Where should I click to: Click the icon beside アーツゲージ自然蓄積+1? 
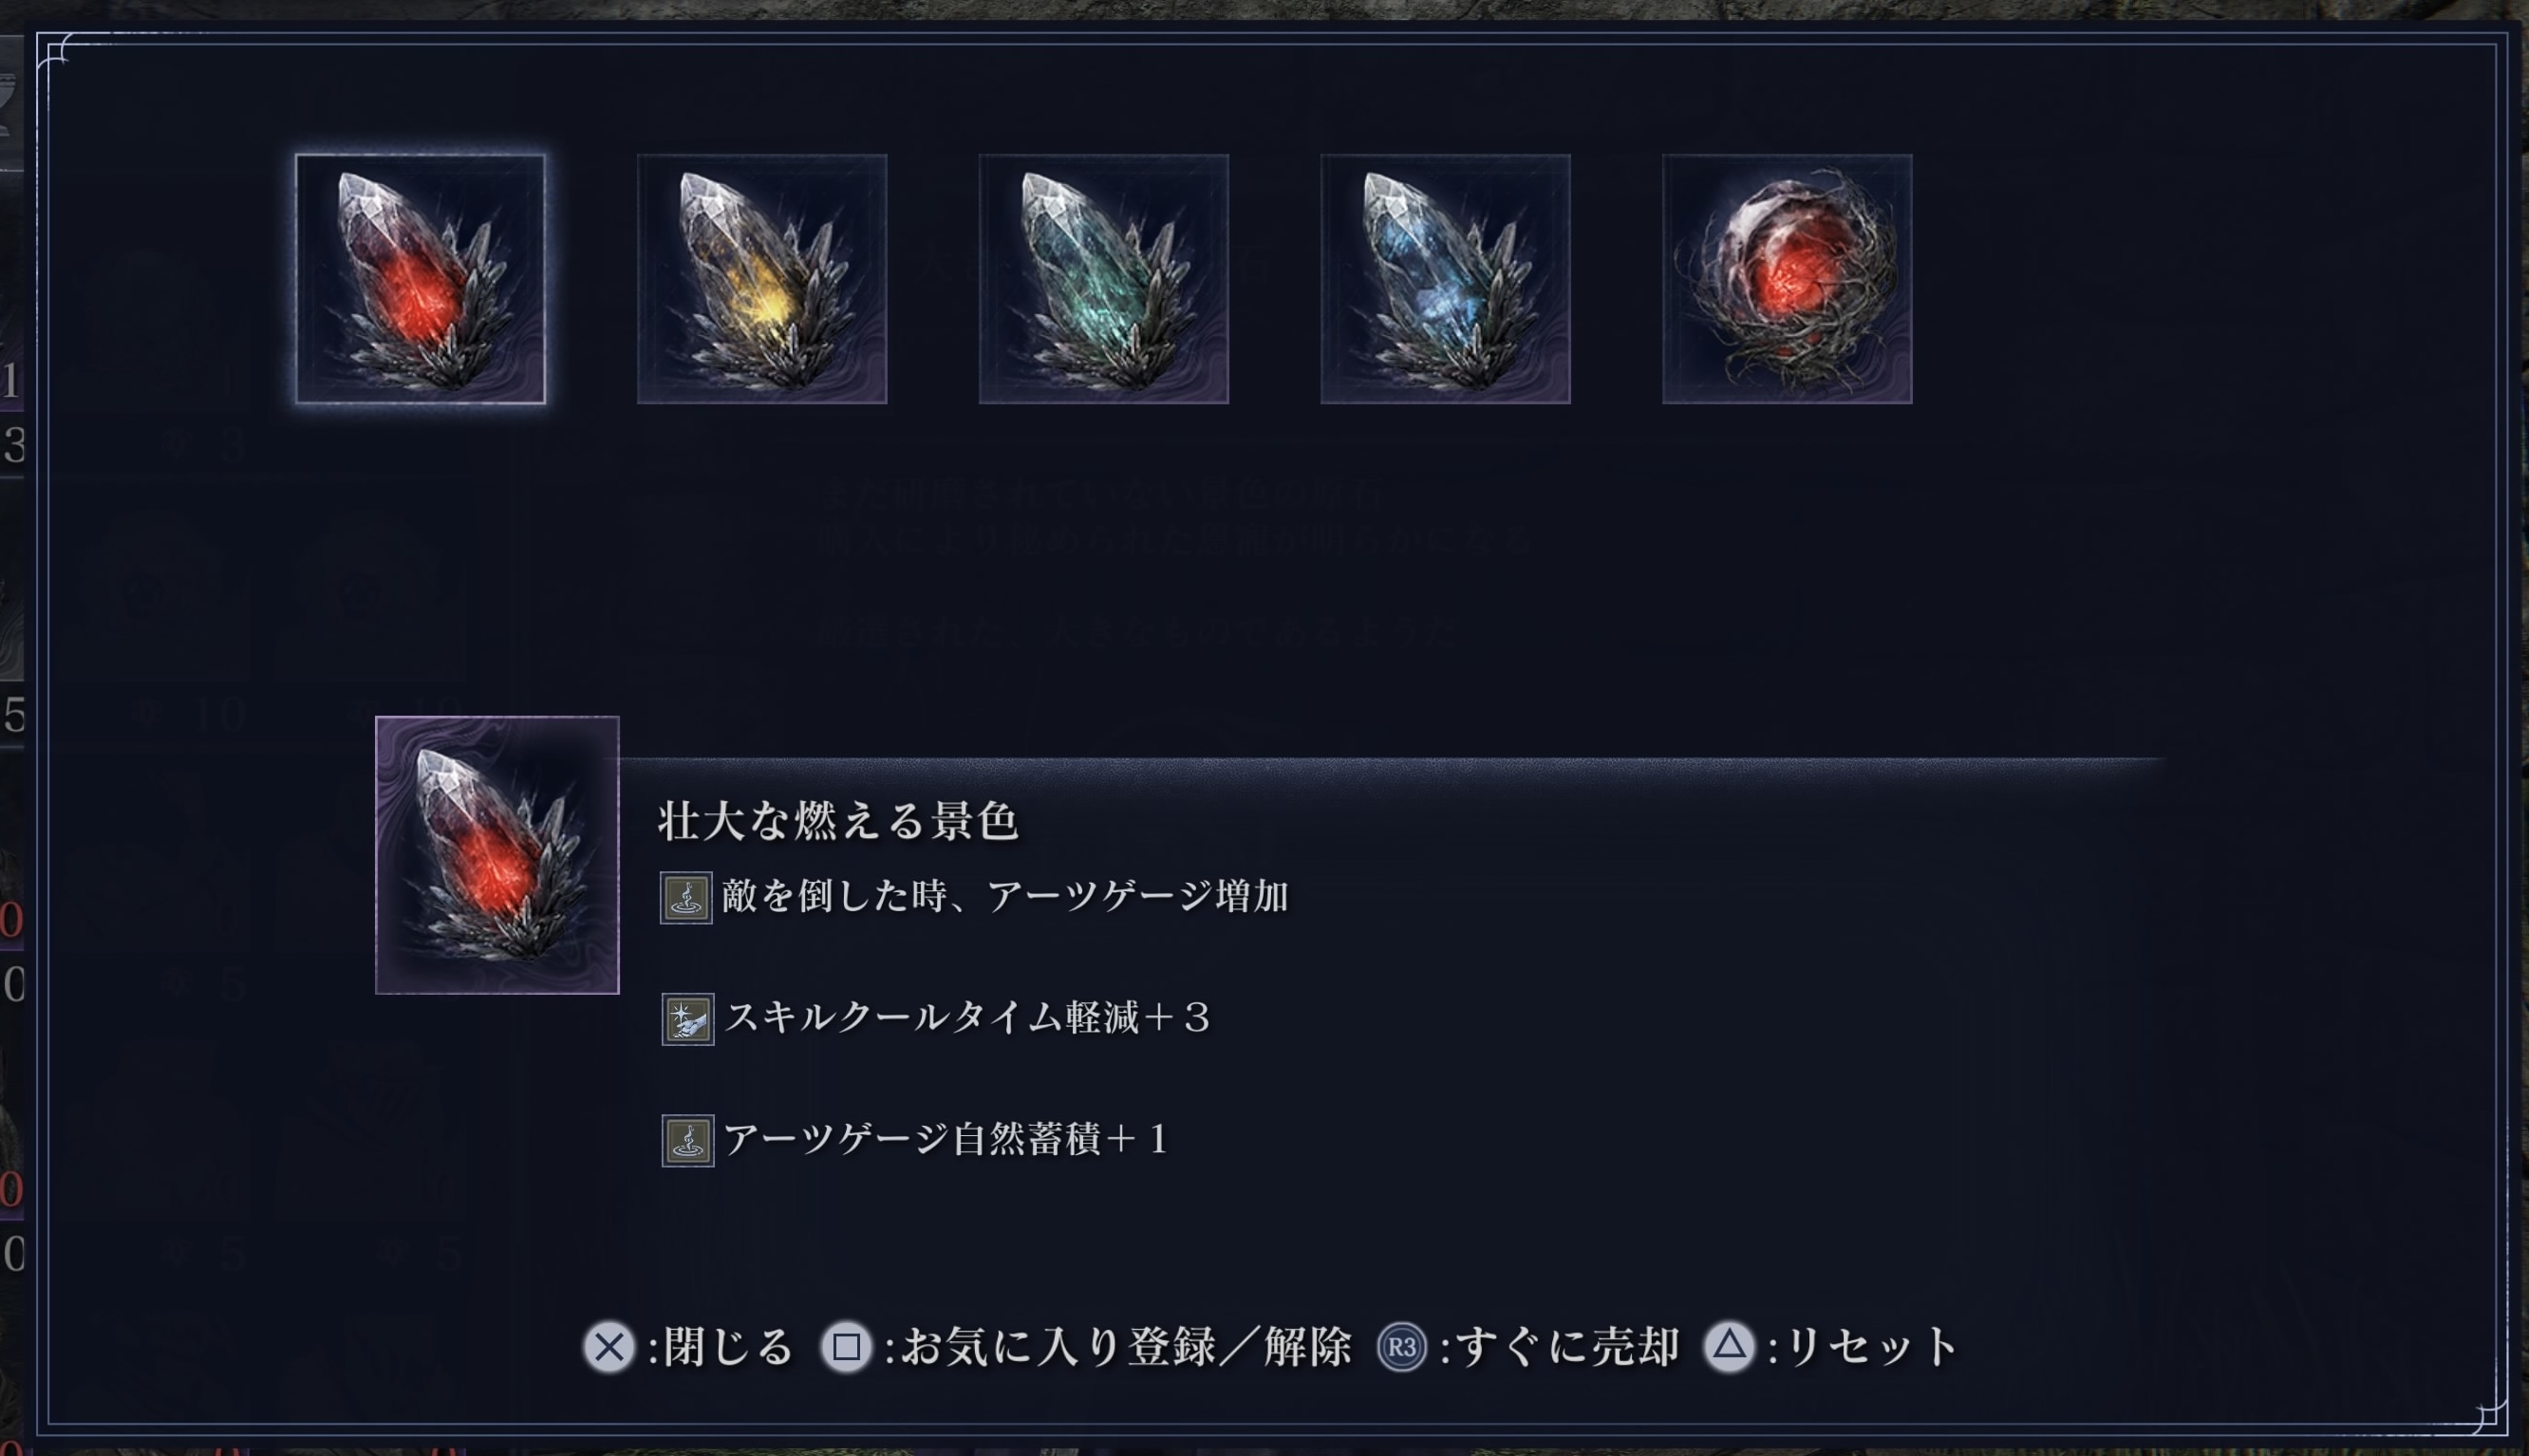click(688, 1140)
